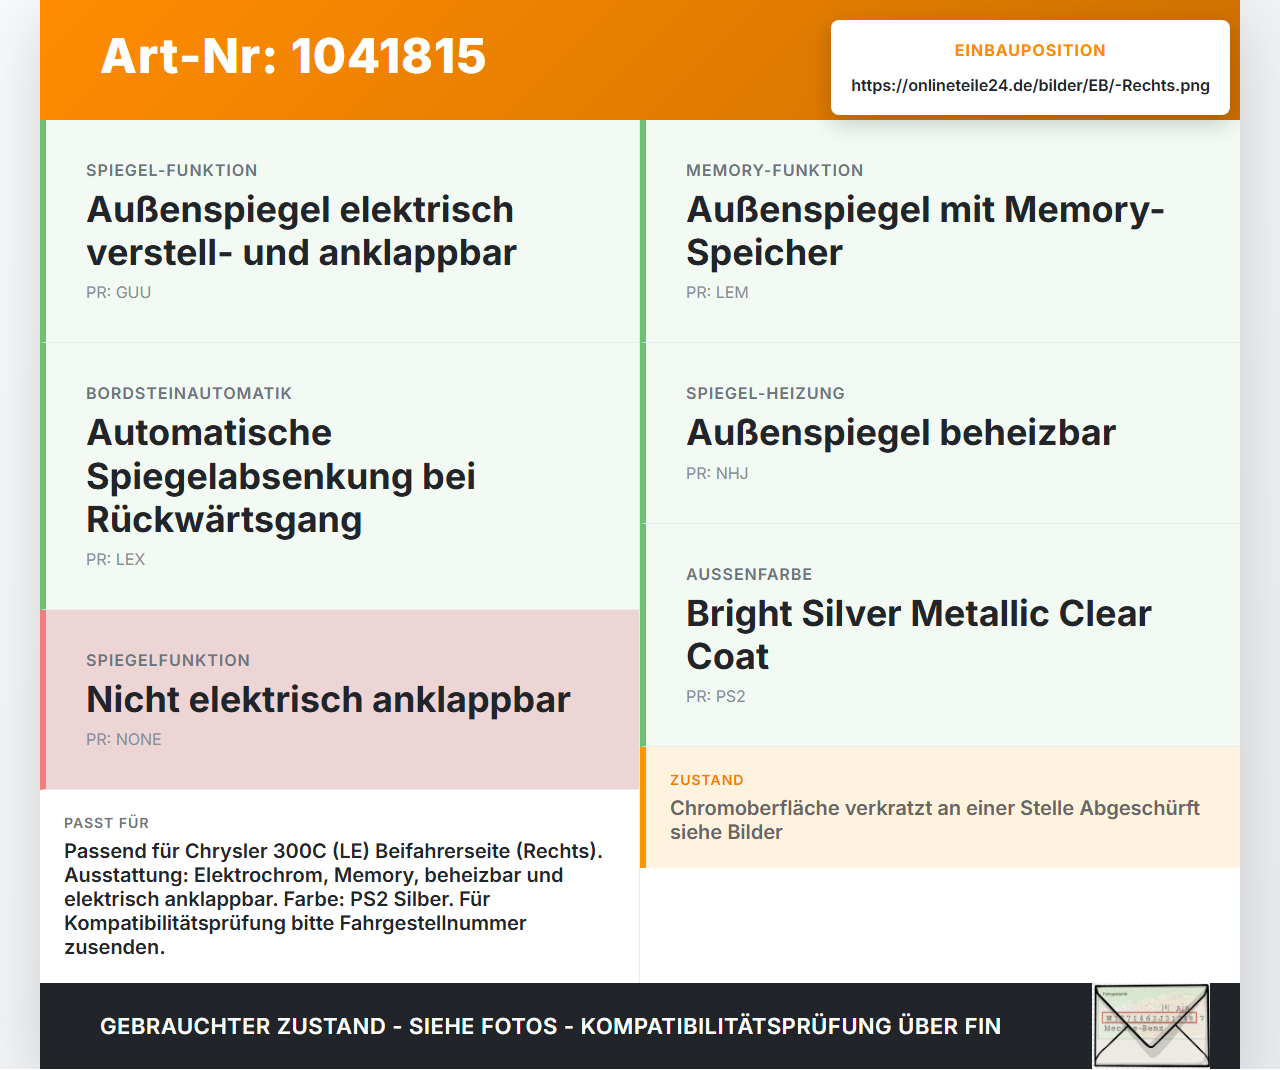
Task: Select 'Außenspiegel beheizbar' heading
Action: (901, 433)
